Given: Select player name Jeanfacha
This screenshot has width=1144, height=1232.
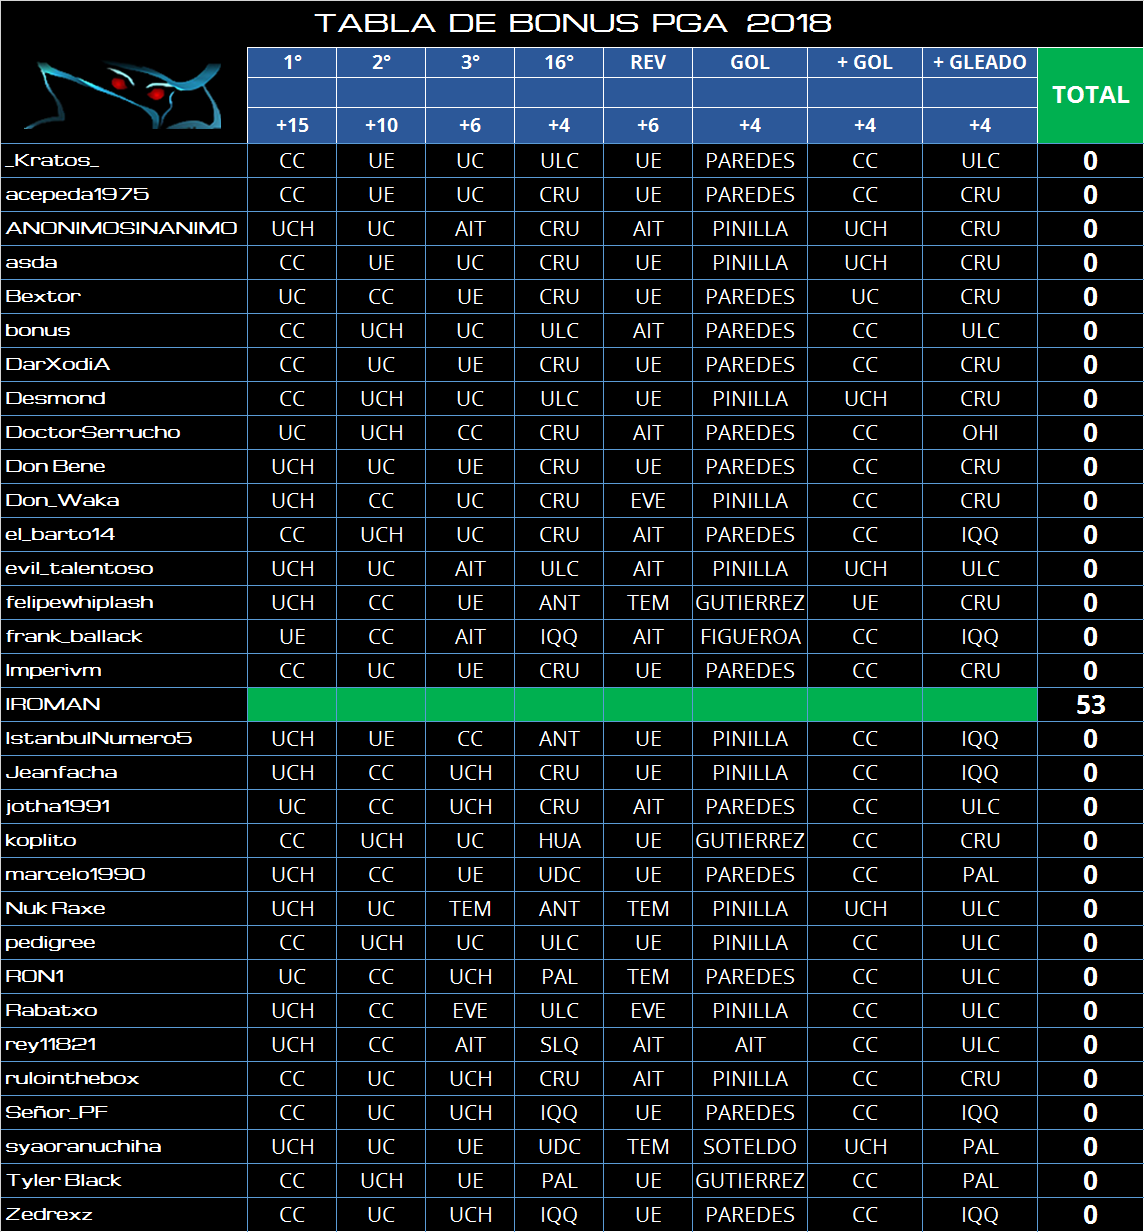Looking at the screenshot, I should pyautogui.click(x=61, y=773).
